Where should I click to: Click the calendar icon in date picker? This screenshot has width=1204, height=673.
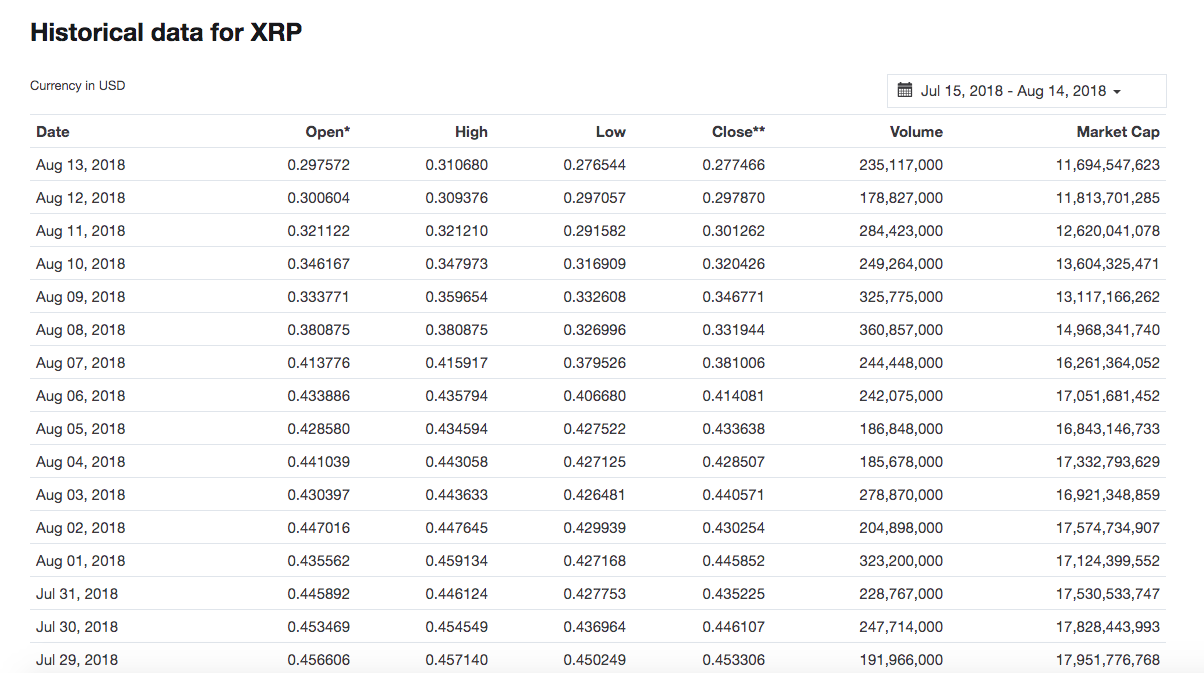tap(905, 91)
